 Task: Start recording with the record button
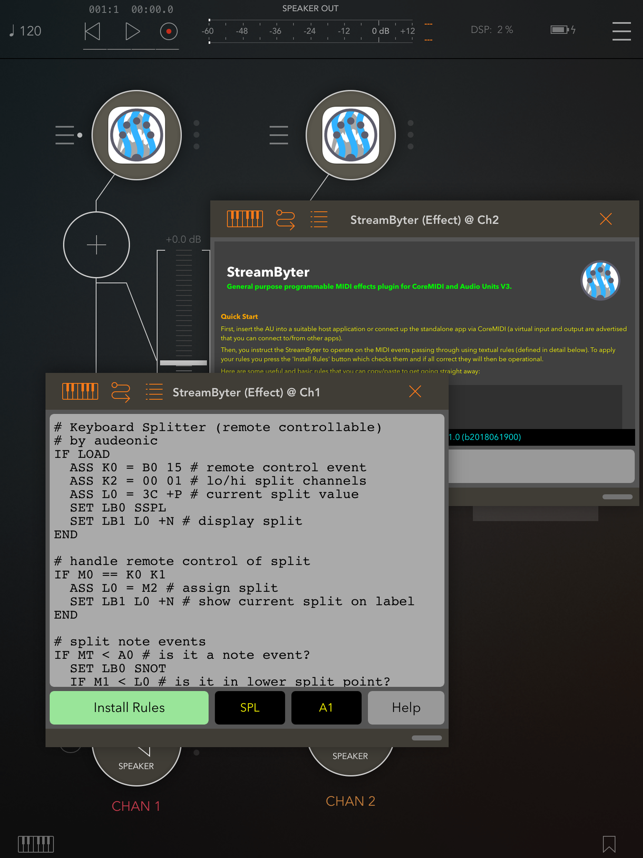pos(169,32)
